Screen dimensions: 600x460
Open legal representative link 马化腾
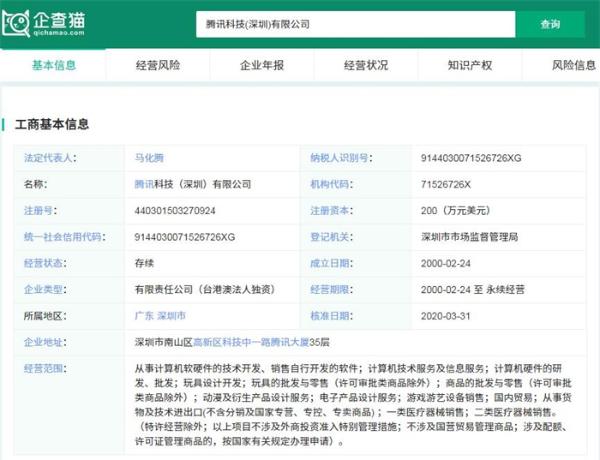point(149,158)
